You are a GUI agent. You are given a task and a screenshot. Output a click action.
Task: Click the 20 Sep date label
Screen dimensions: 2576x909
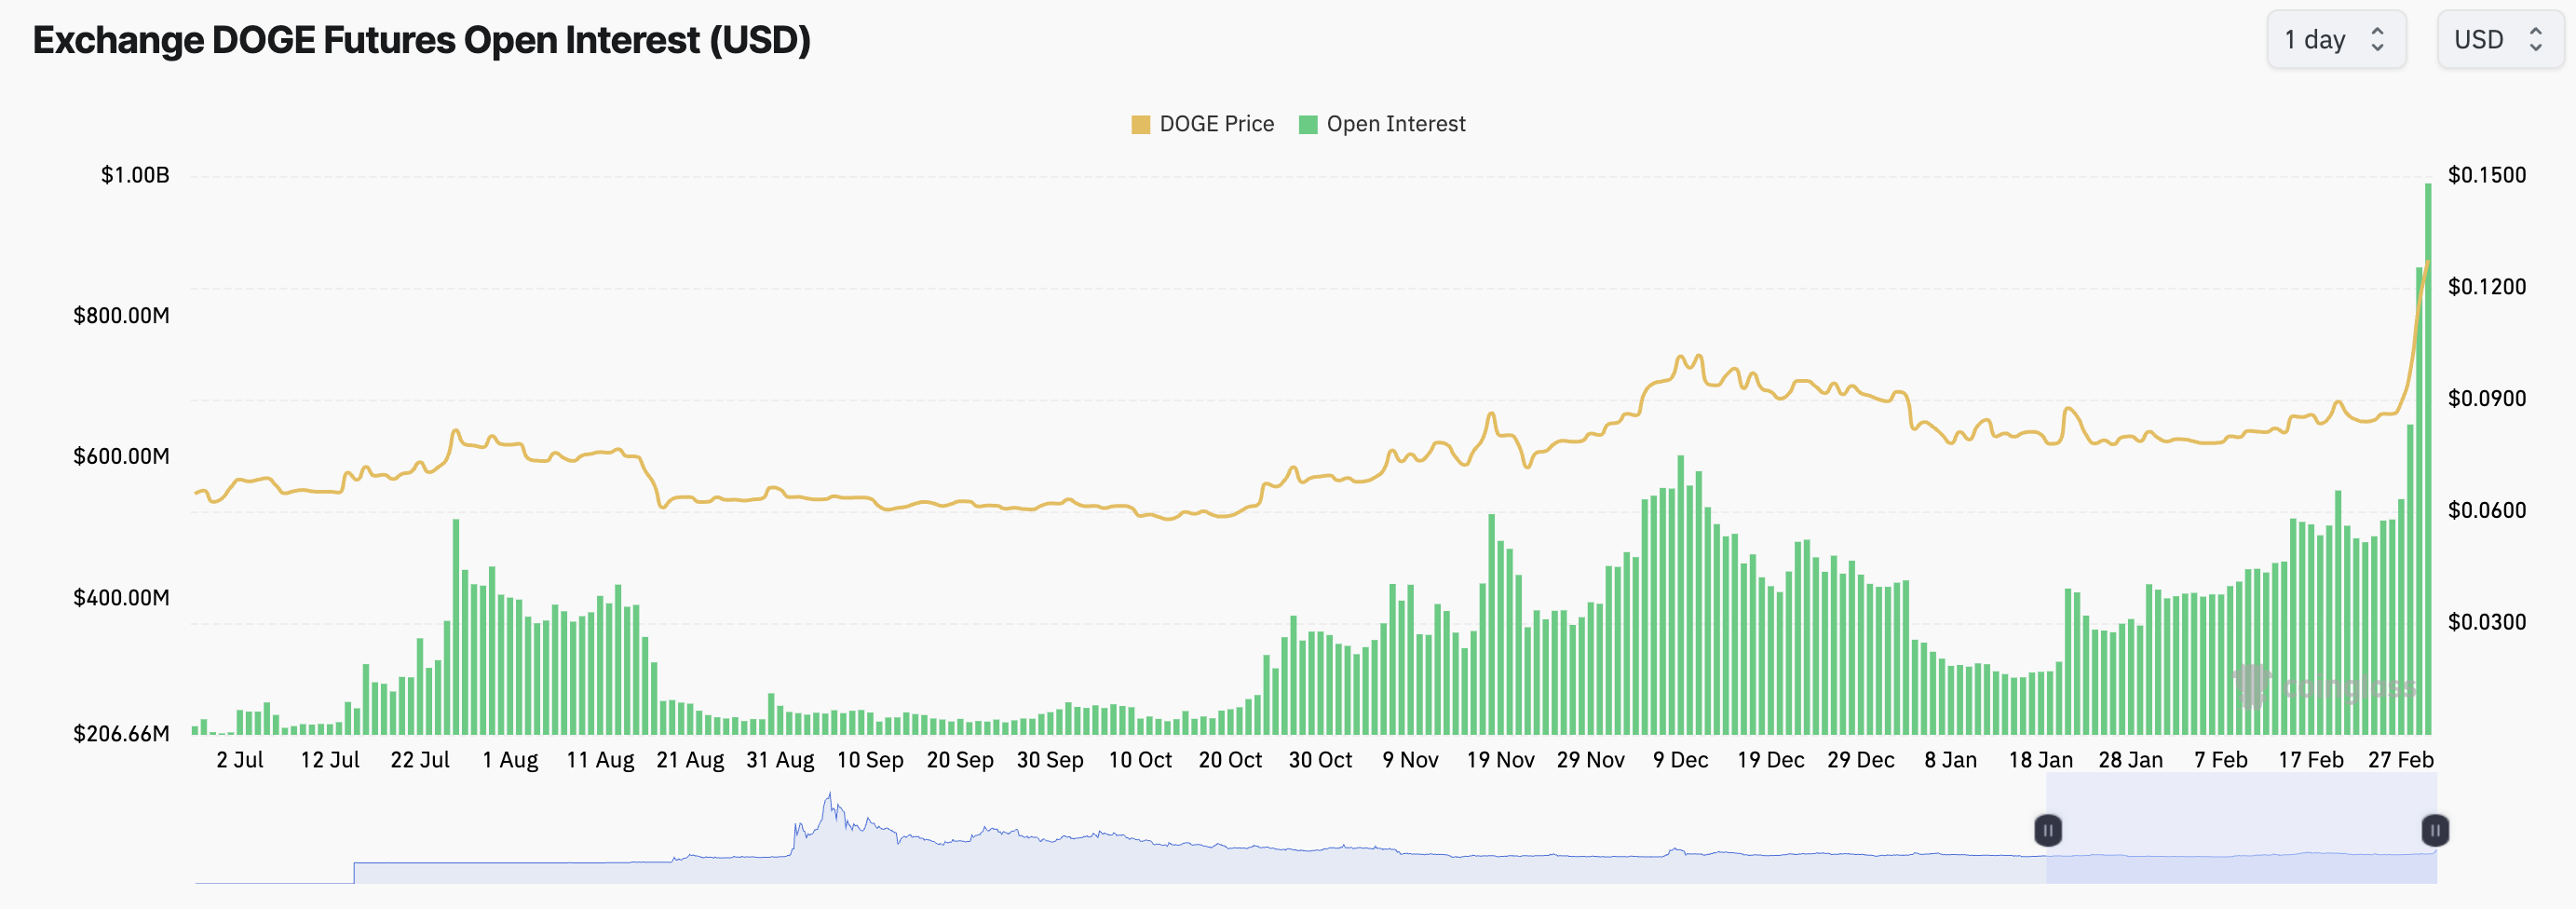tap(960, 760)
